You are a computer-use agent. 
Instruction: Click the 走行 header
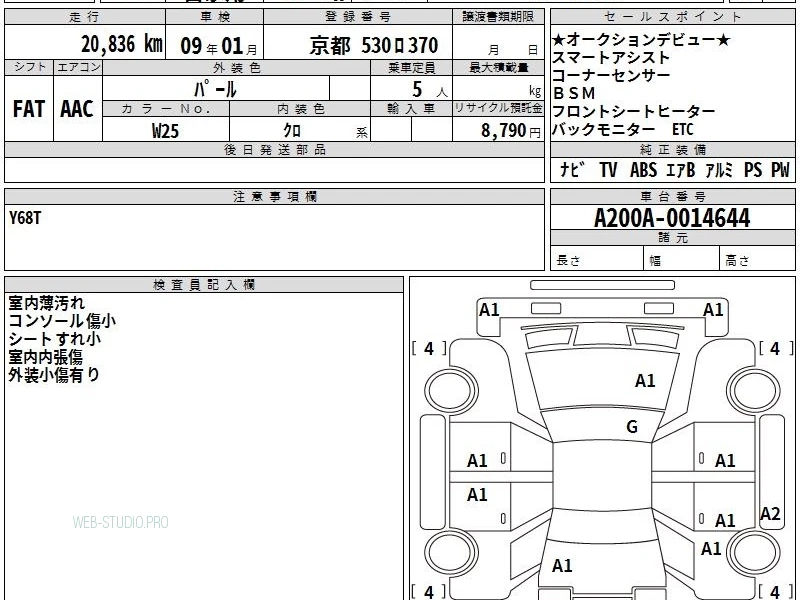[x=84, y=17]
